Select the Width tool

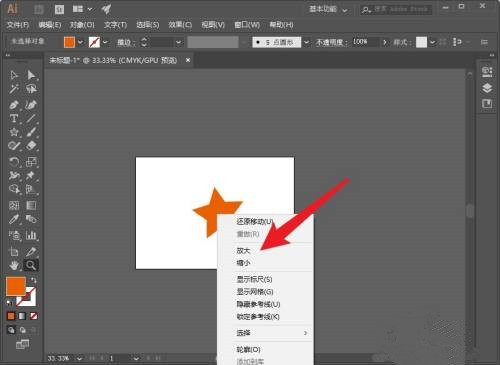tap(14, 175)
